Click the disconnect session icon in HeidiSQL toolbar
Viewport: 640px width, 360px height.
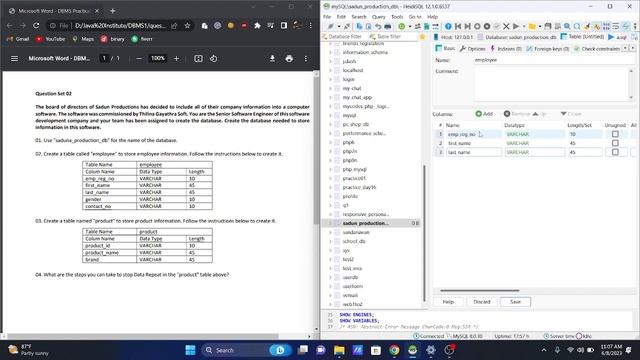pos(347,26)
